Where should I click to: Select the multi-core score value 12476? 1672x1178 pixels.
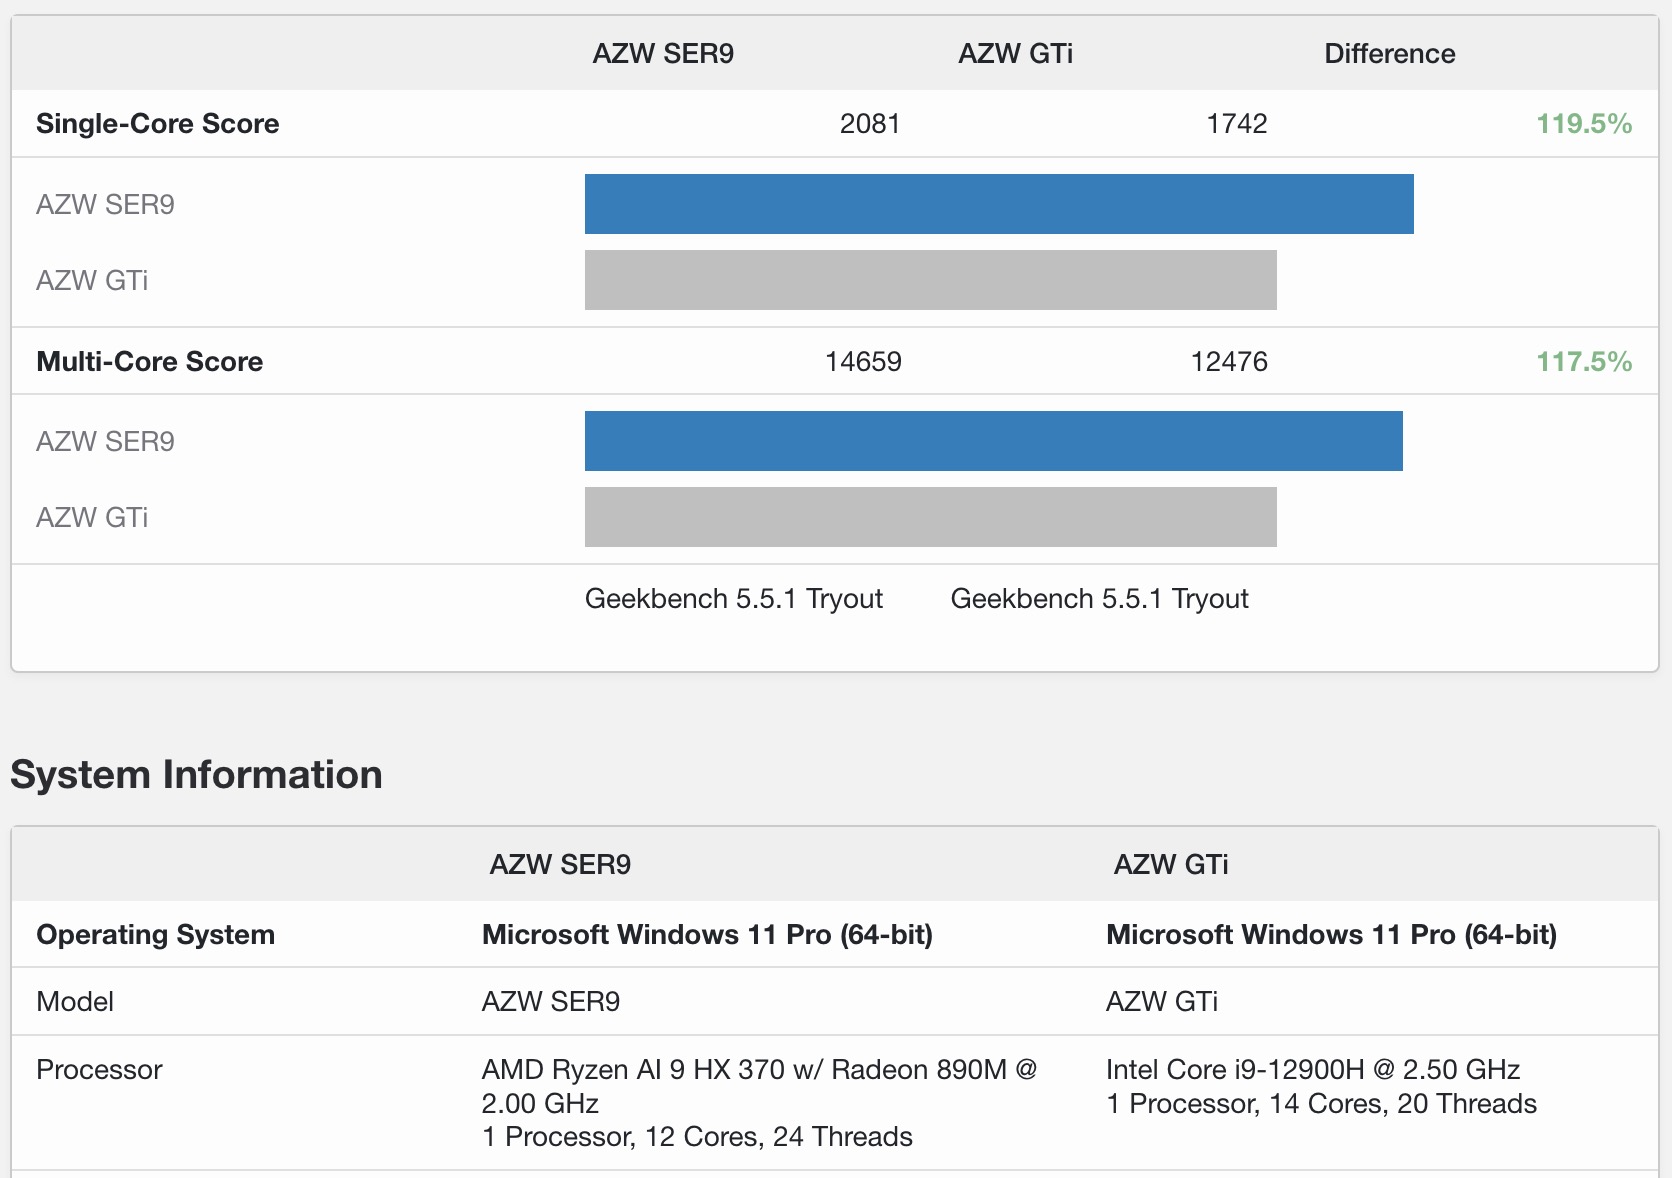tap(1228, 362)
